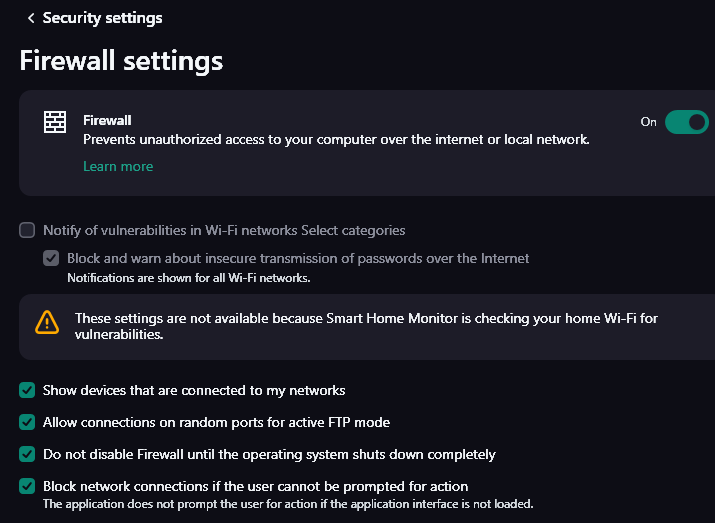
Task: Open the Learn more link
Action: pos(118,166)
